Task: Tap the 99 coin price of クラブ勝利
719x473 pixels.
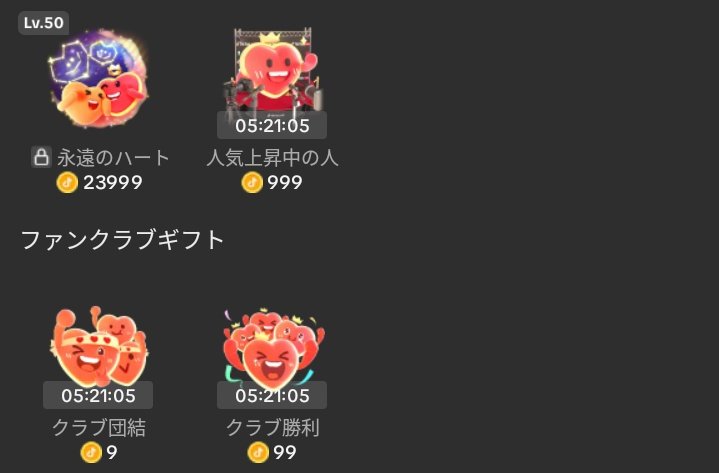Action: (285, 452)
